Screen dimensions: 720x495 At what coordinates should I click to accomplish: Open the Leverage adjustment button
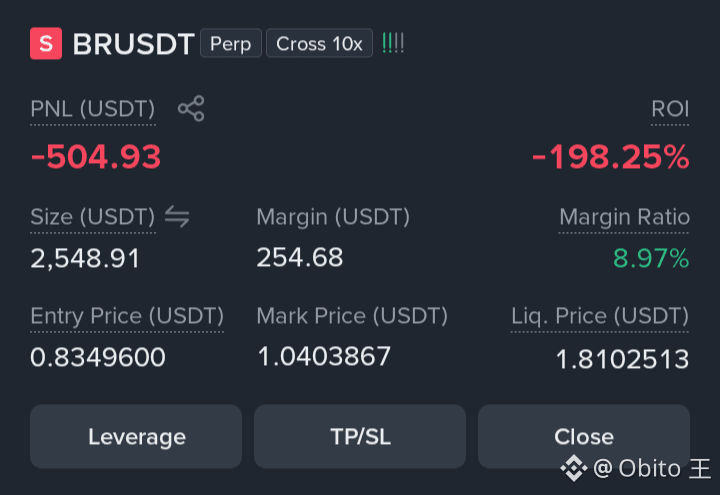[136, 436]
